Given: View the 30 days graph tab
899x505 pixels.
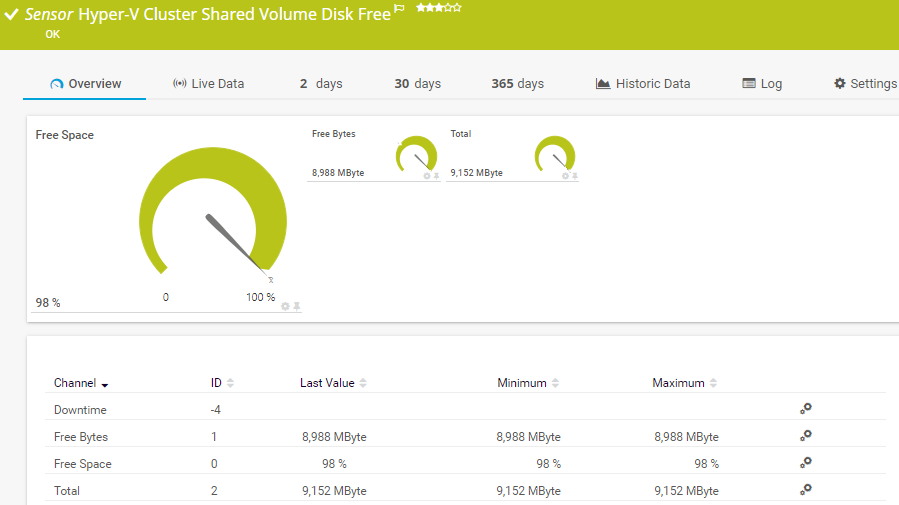Looking at the screenshot, I should [417, 84].
